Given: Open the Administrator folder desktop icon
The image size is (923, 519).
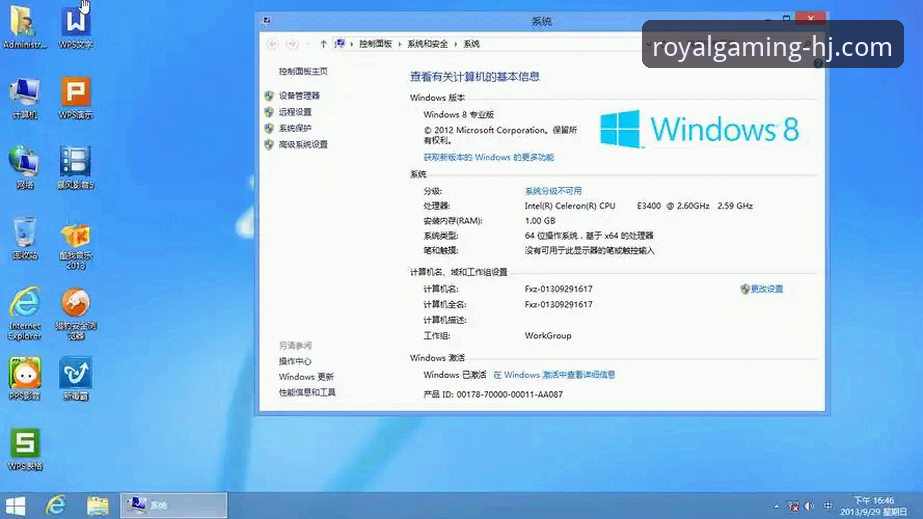Looking at the screenshot, I should tap(24, 26).
